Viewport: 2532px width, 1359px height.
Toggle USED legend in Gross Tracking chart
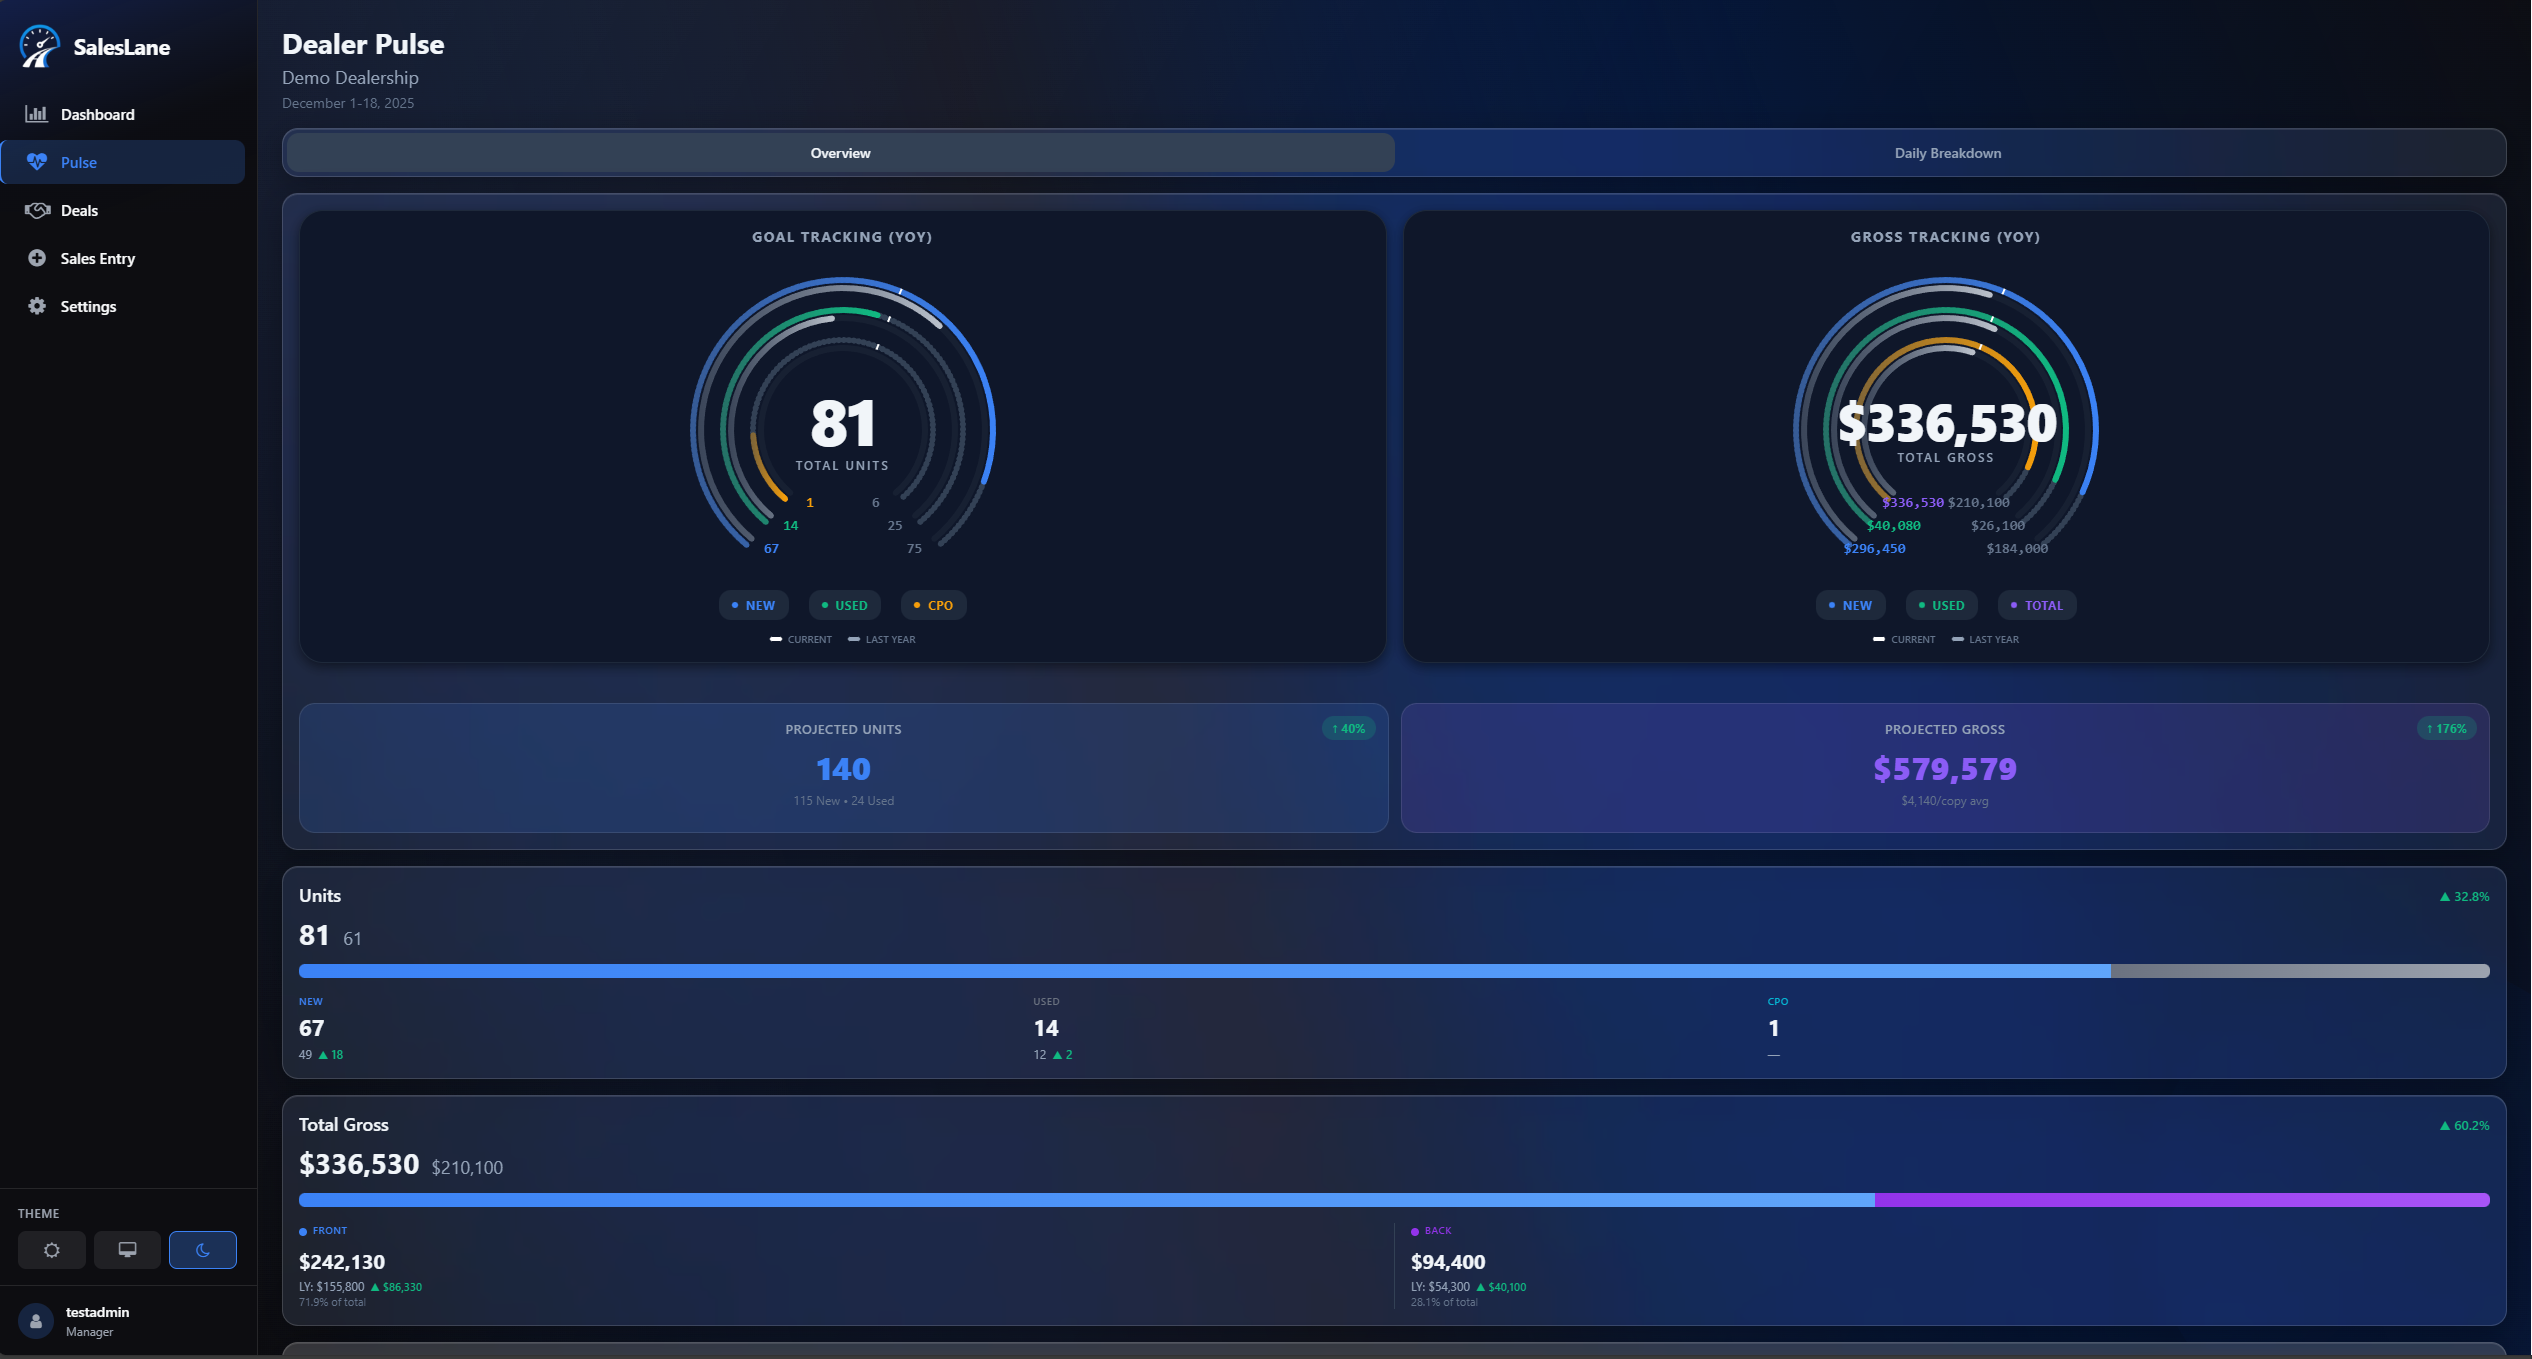point(1940,605)
